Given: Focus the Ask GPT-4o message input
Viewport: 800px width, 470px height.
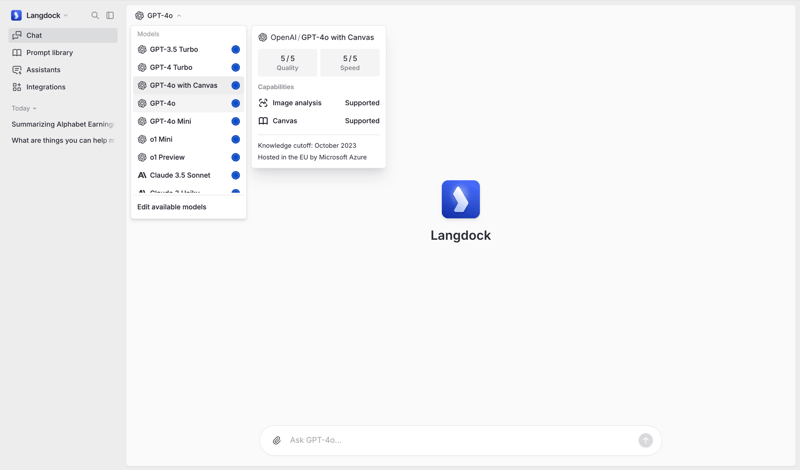Looking at the screenshot, I should pos(461,440).
